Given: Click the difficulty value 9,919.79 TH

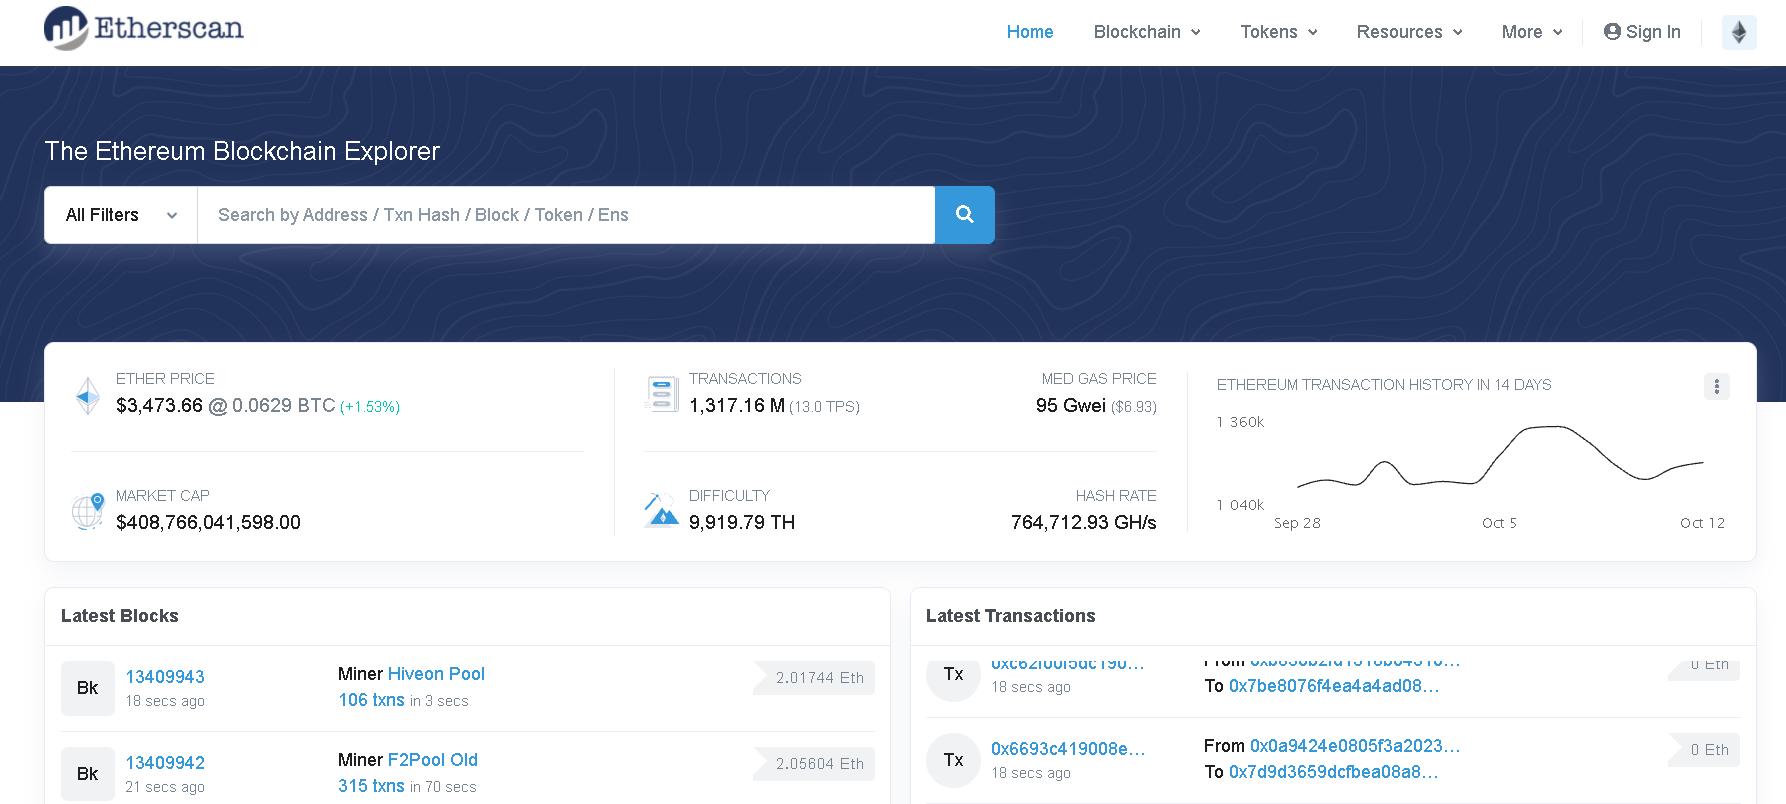Looking at the screenshot, I should coord(742,522).
